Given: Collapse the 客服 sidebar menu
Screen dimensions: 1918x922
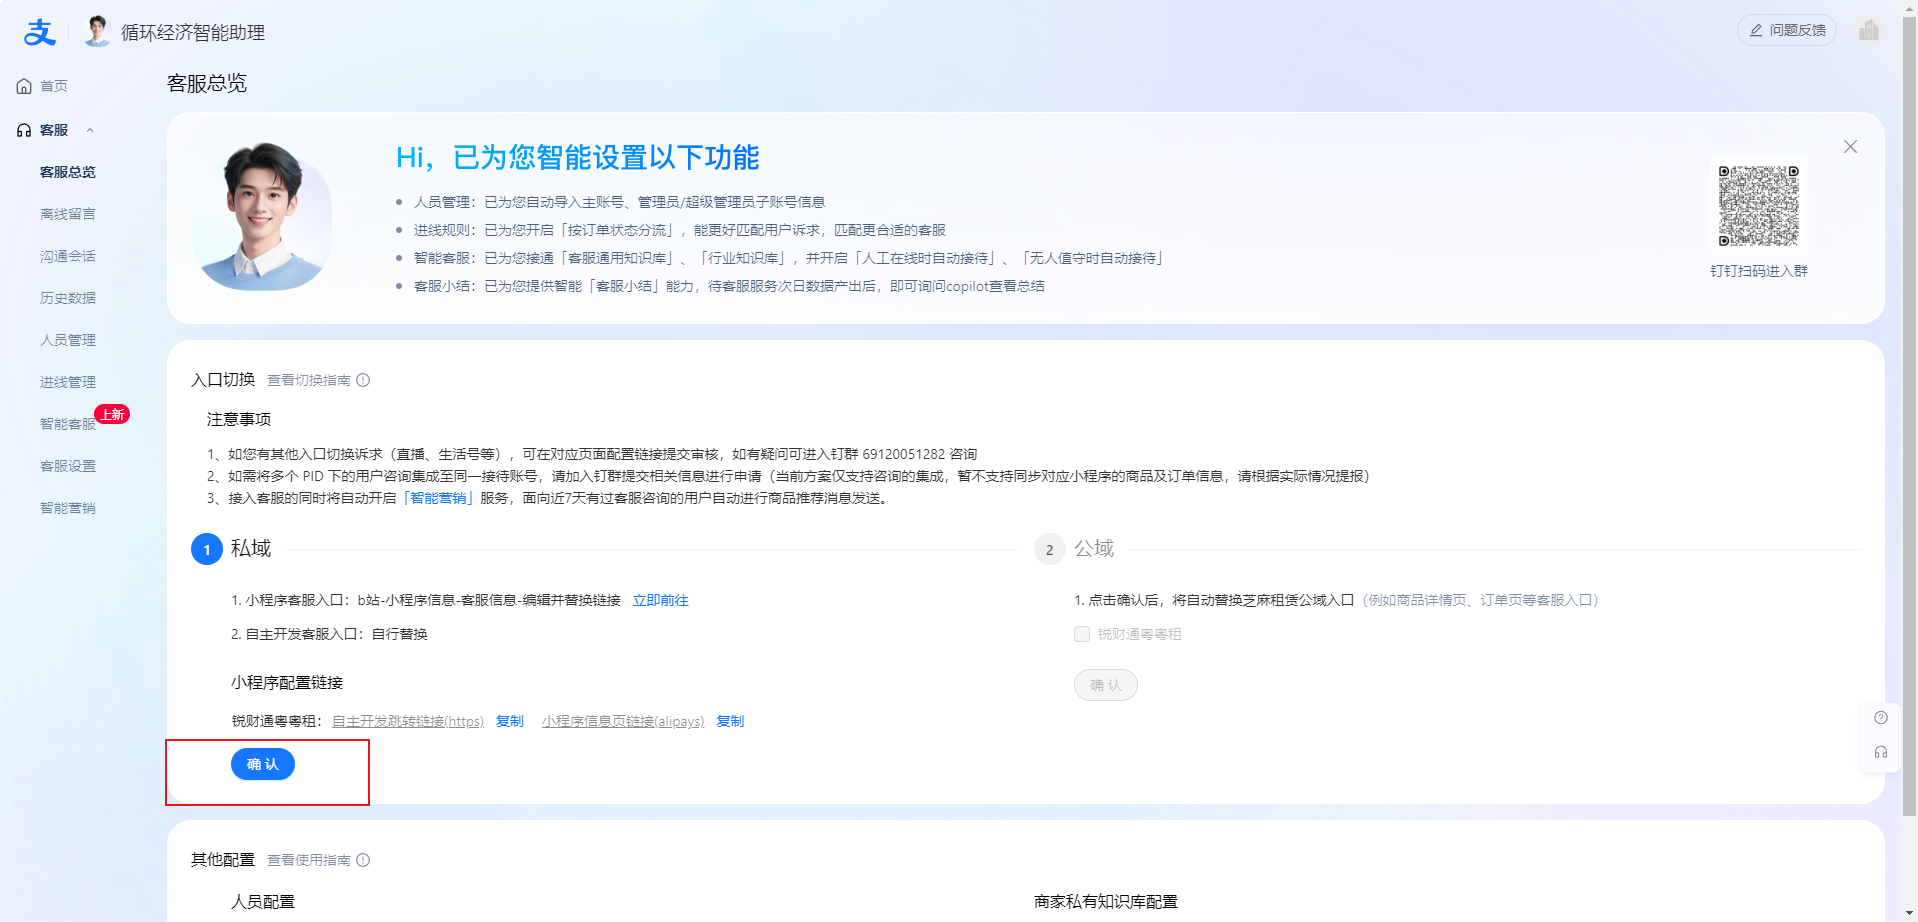Looking at the screenshot, I should pyautogui.click(x=90, y=130).
